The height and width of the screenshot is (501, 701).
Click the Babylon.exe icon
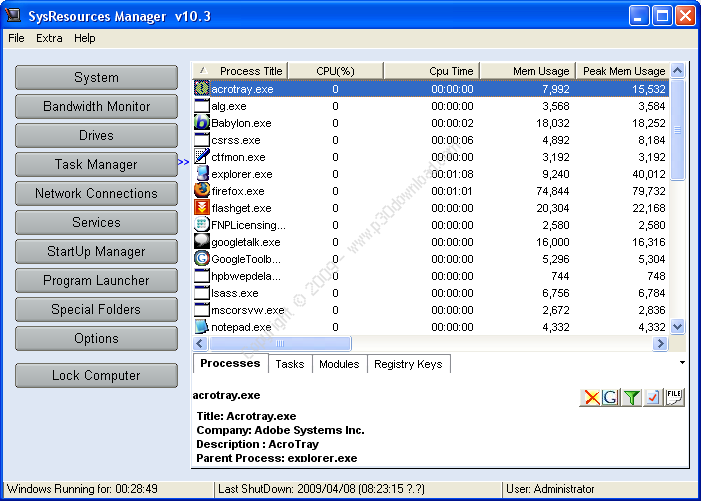click(x=202, y=122)
